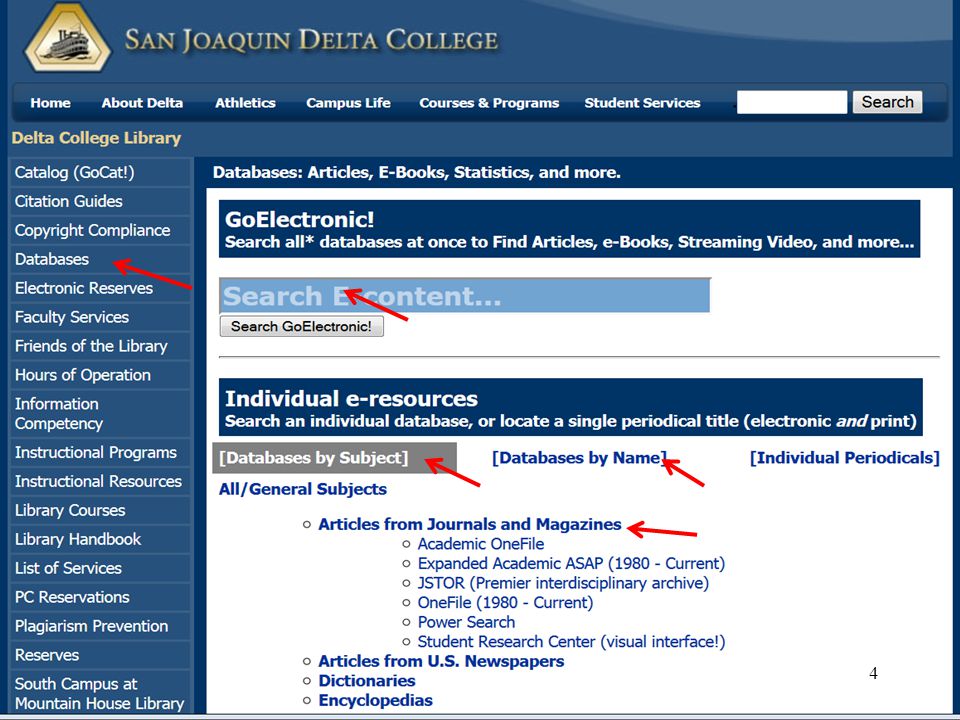
Task: Open the Library Handbook link
Action: (78, 539)
